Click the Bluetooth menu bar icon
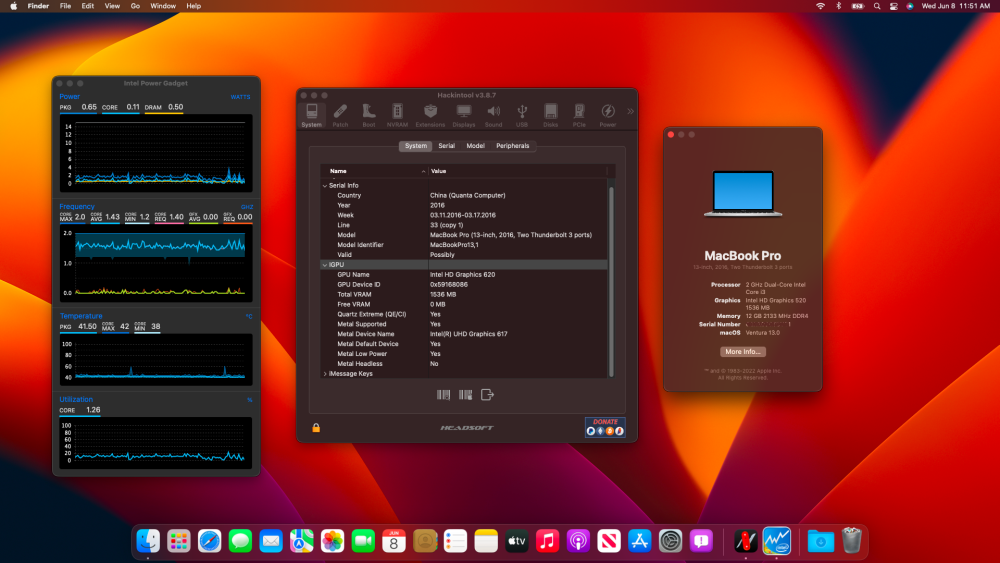The width and height of the screenshot is (1000, 563). coord(839,6)
